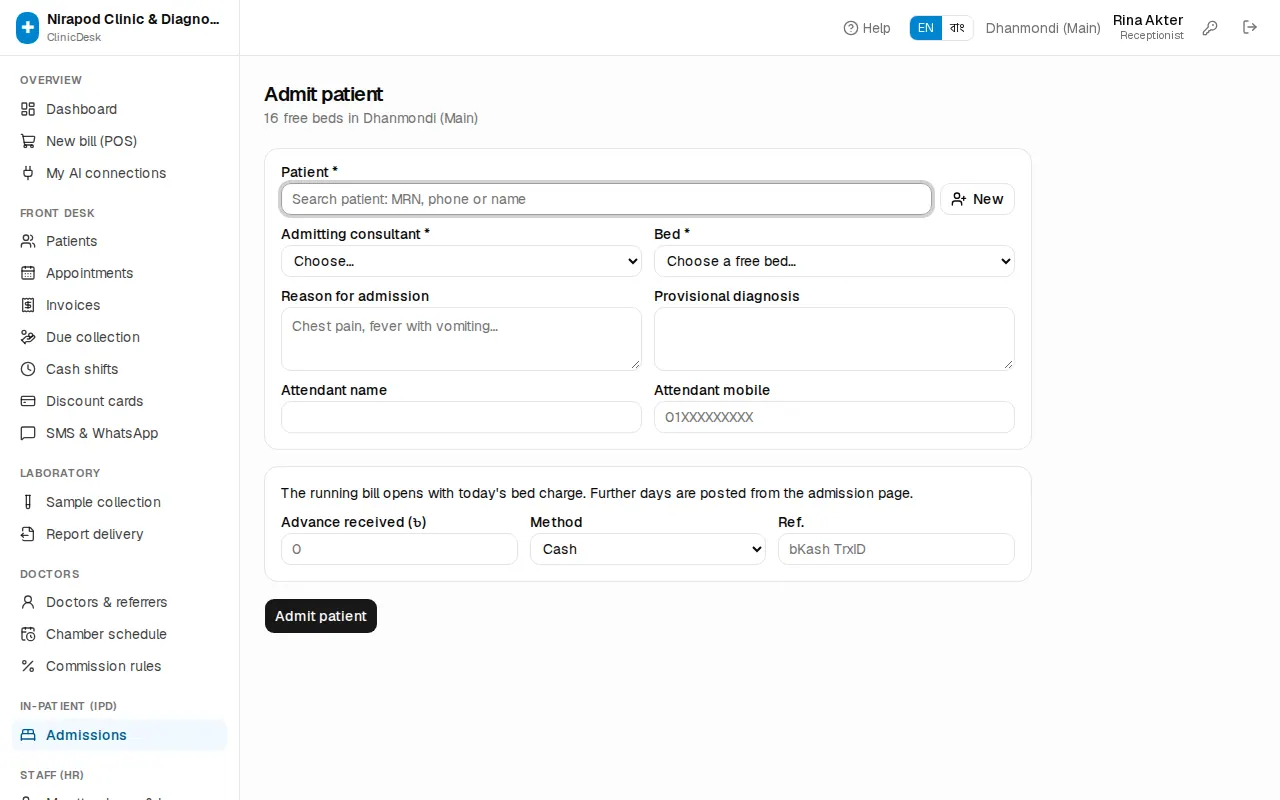This screenshot has width=1280, height=800.
Task: Click the Invoices receipt icon
Action: tap(28, 305)
